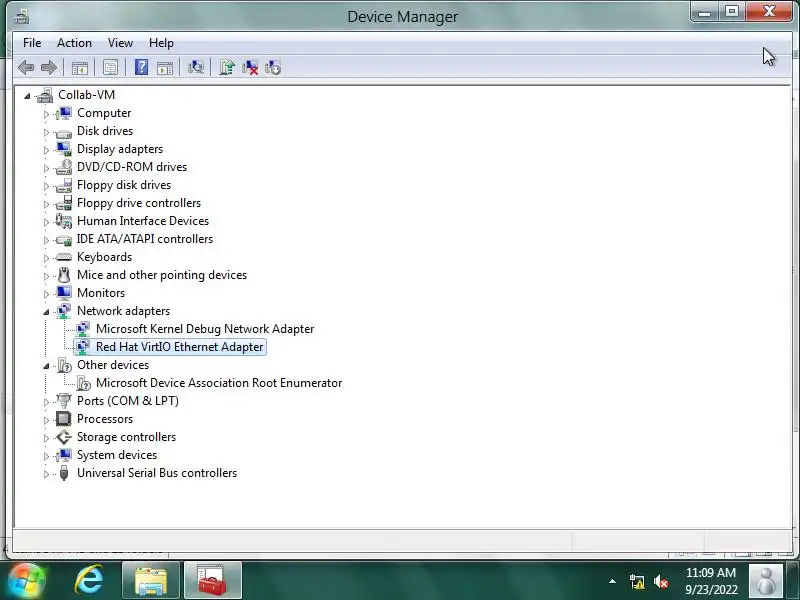The height and width of the screenshot is (600, 800).
Task: Open Internet Explorer from the taskbar
Action: pyautogui.click(x=89, y=581)
